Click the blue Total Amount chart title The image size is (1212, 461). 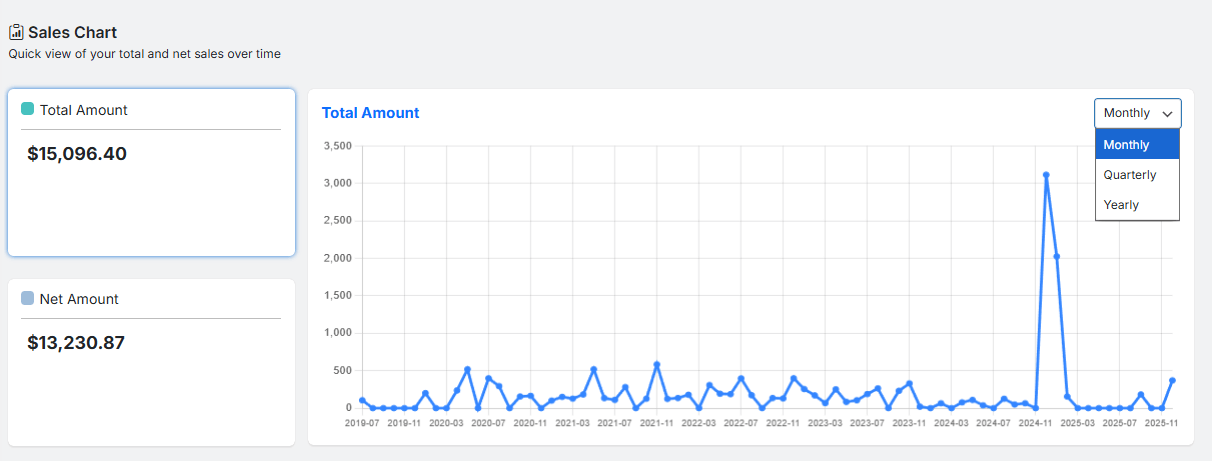pyautogui.click(x=370, y=113)
